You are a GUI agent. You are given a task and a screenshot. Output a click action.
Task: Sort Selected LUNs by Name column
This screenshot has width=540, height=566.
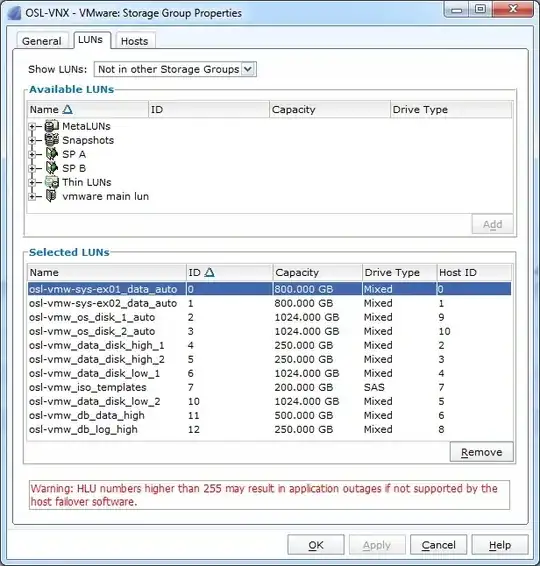click(x=106, y=272)
